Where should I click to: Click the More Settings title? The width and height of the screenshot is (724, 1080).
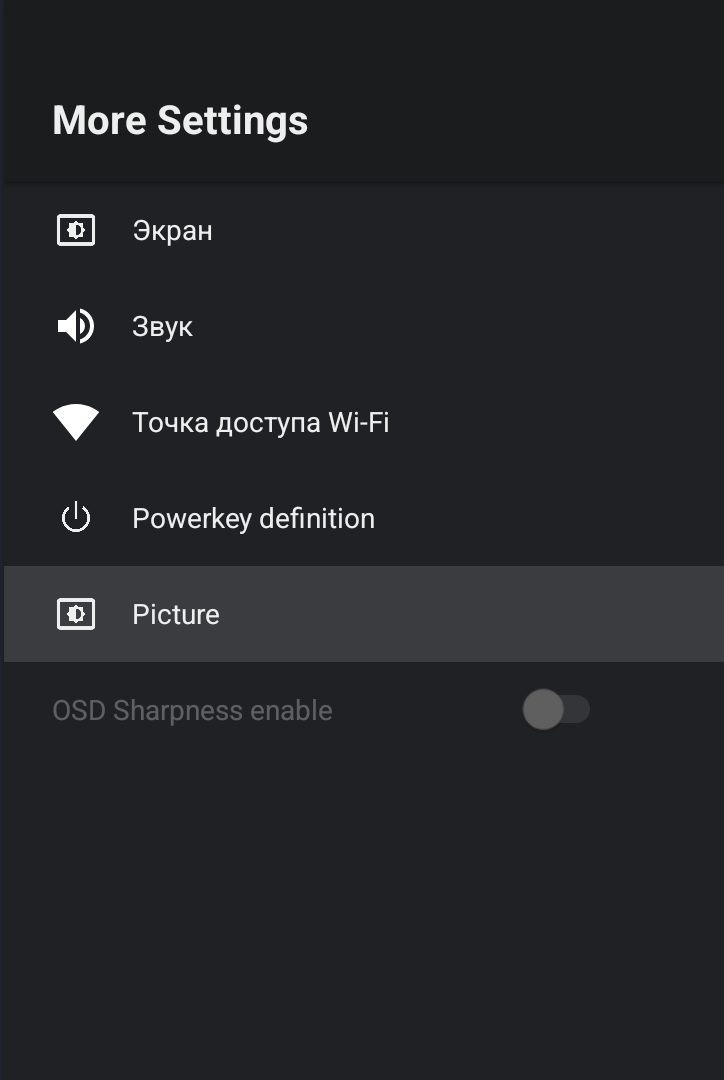(180, 121)
